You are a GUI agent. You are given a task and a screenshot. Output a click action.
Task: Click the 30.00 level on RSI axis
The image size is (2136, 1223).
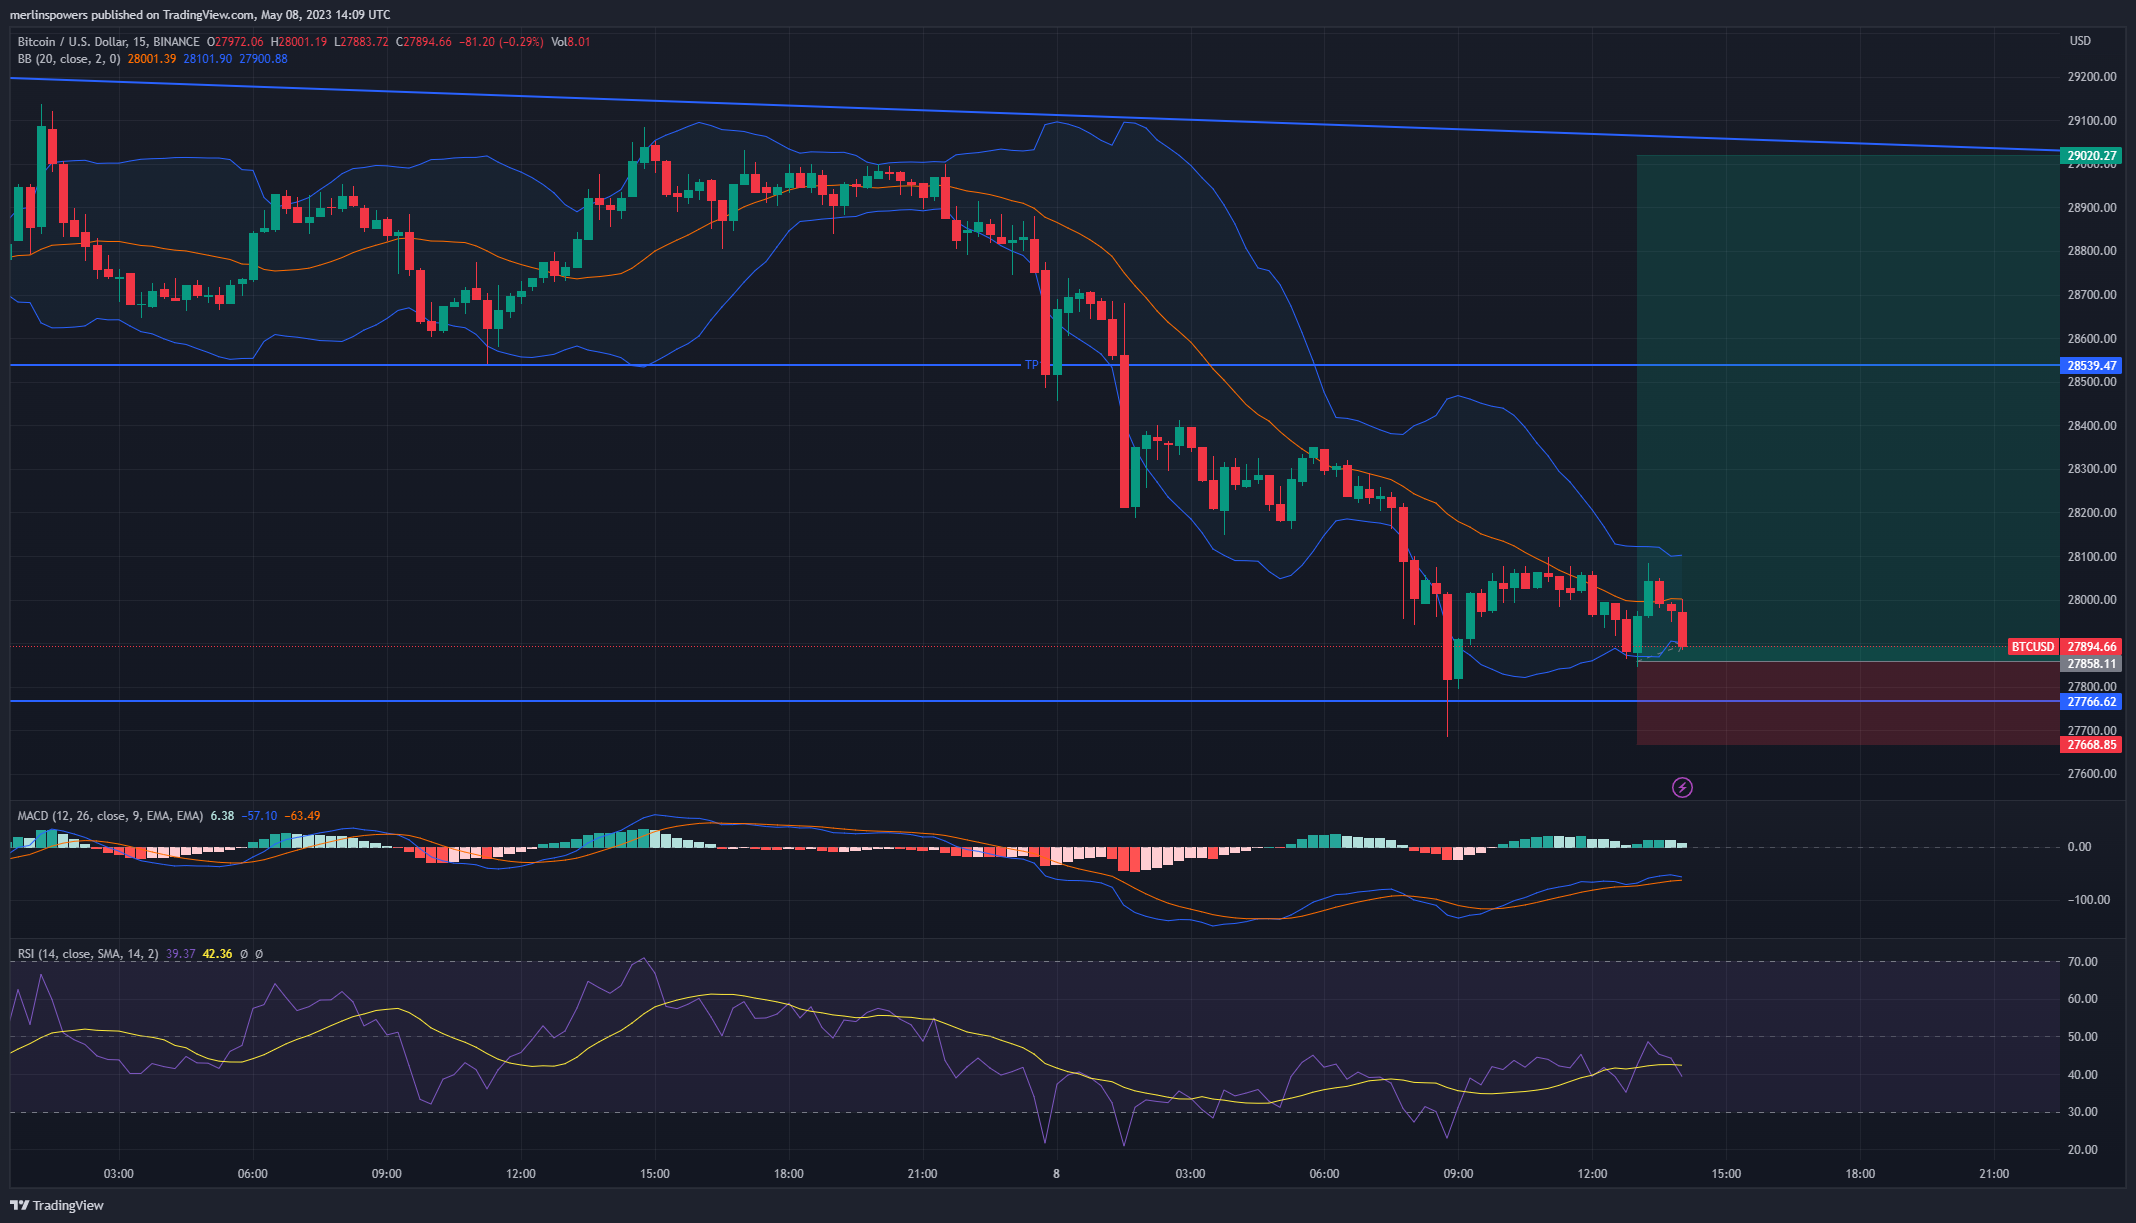click(x=2083, y=1112)
